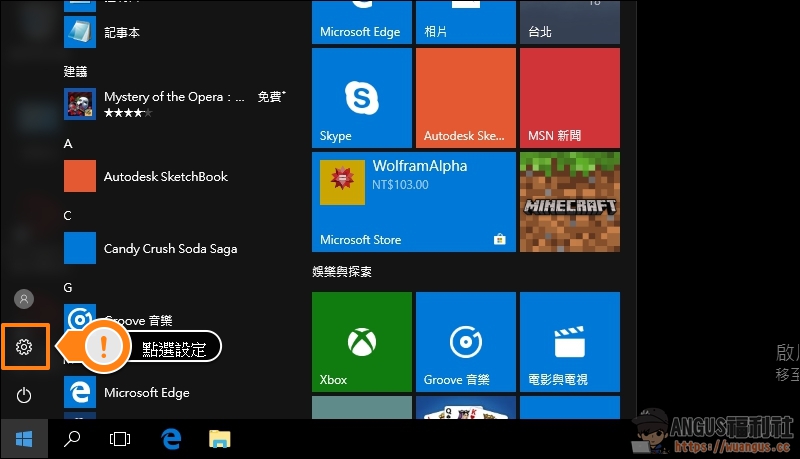800x459 pixels.
Task: Open the 電影與電視 tile
Action: pyautogui.click(x=569, y=342)
